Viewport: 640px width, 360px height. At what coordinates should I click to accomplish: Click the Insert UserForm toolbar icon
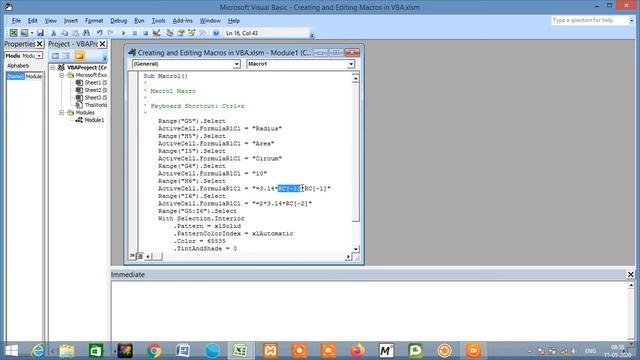[x=24, y=33]
